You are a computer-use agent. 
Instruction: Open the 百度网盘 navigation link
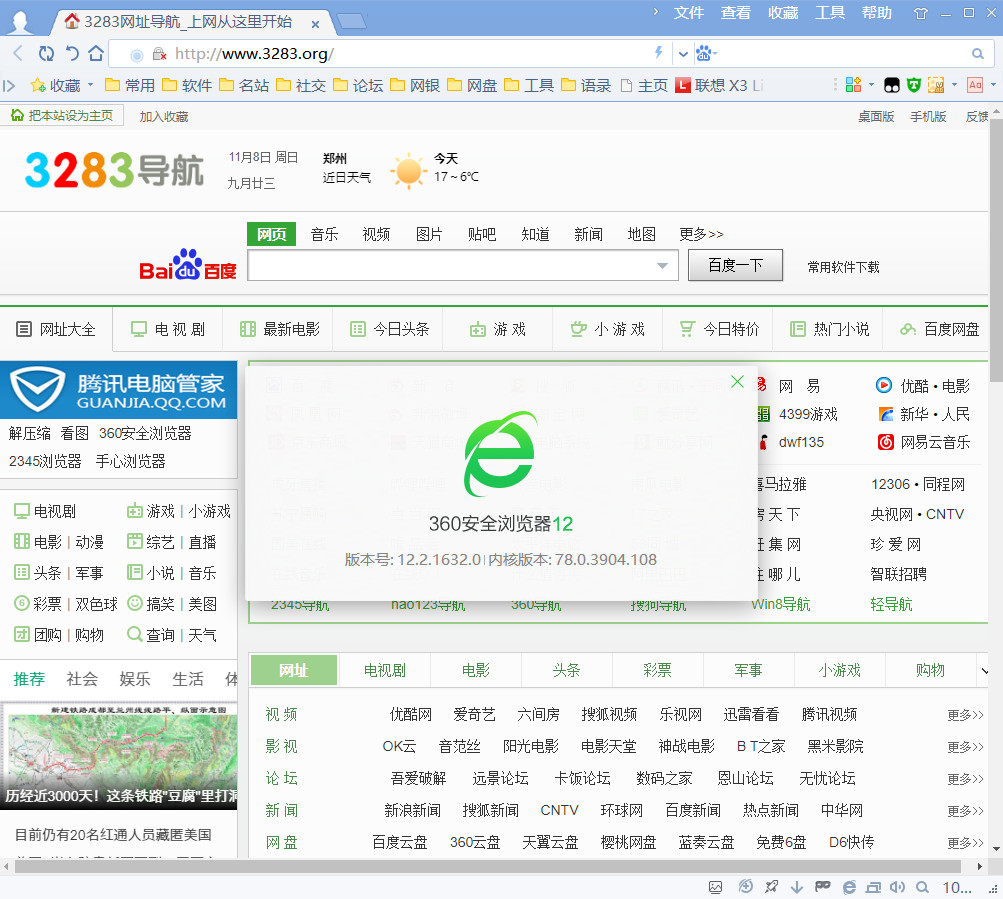pyautogui.click(x=939, y=330)
